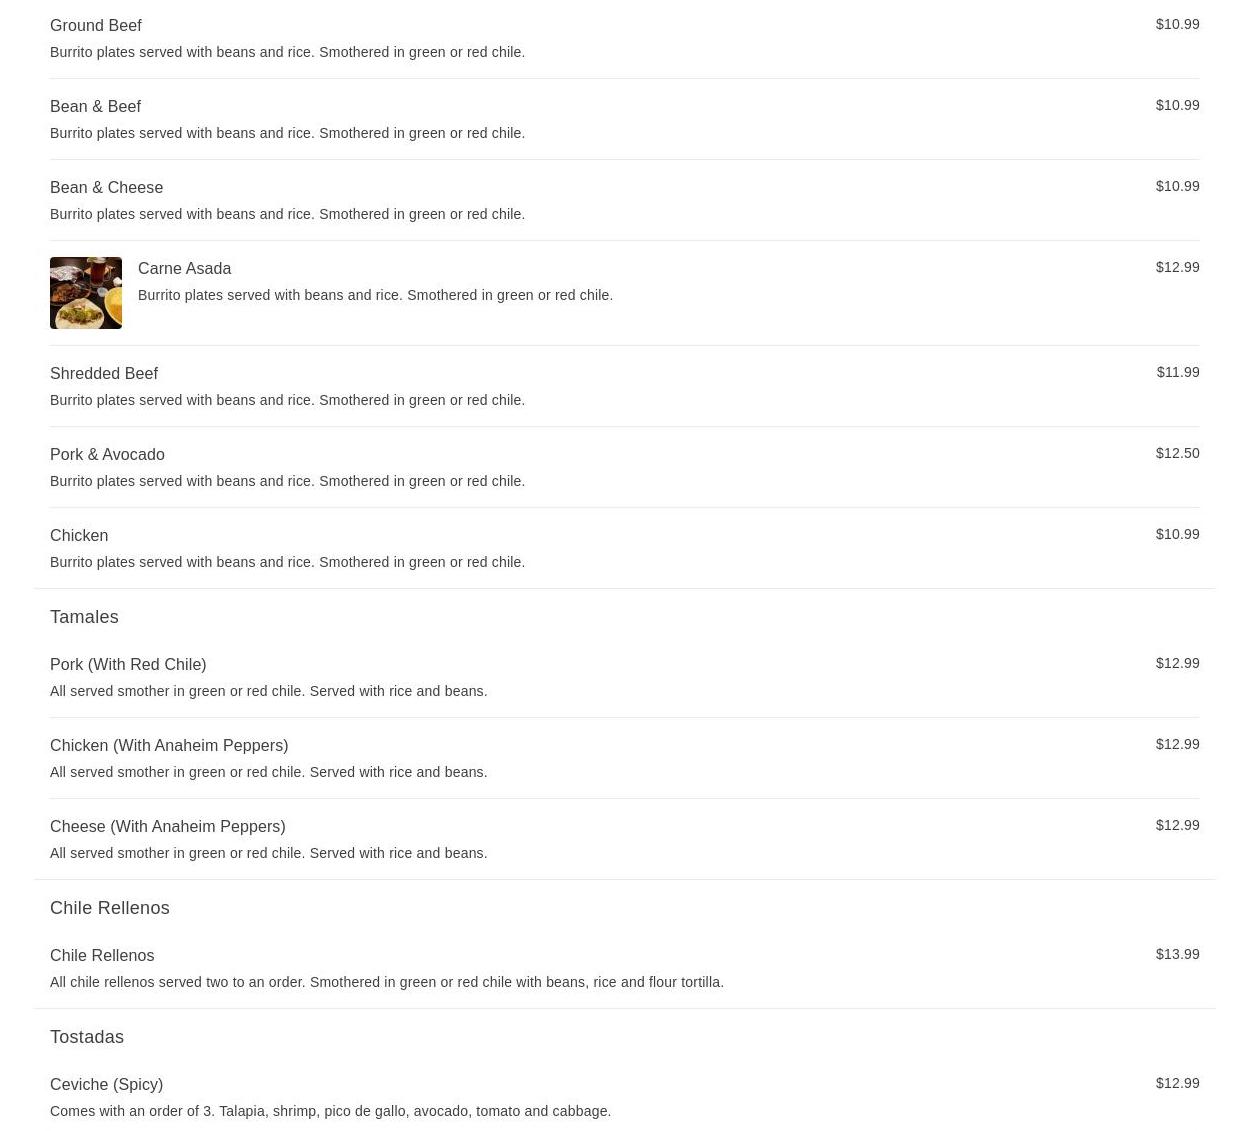Image resolution: width=1250 pixels, height=1131 pixels.
Task: Open the Carne Asada food thumbnail
Action: tap(86, 293)
